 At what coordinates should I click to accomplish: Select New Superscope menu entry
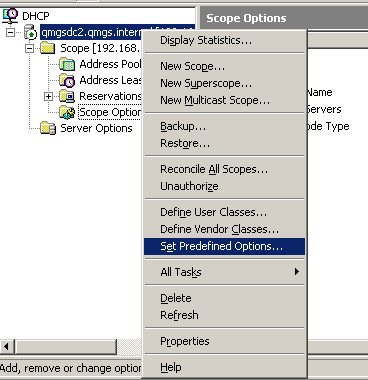click(x=225, y=83)
